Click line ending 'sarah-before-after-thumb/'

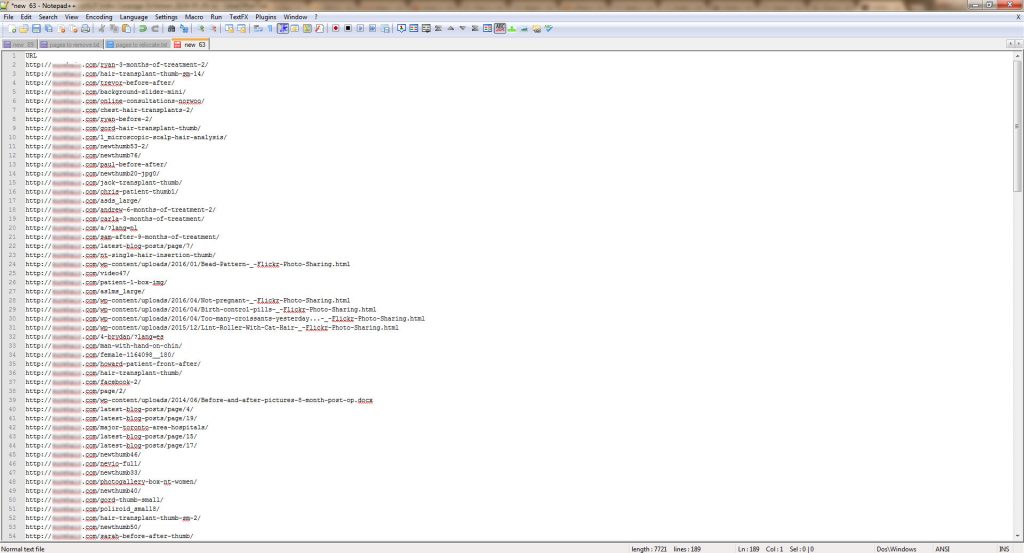pyautogui.click(x=109, y=536)
